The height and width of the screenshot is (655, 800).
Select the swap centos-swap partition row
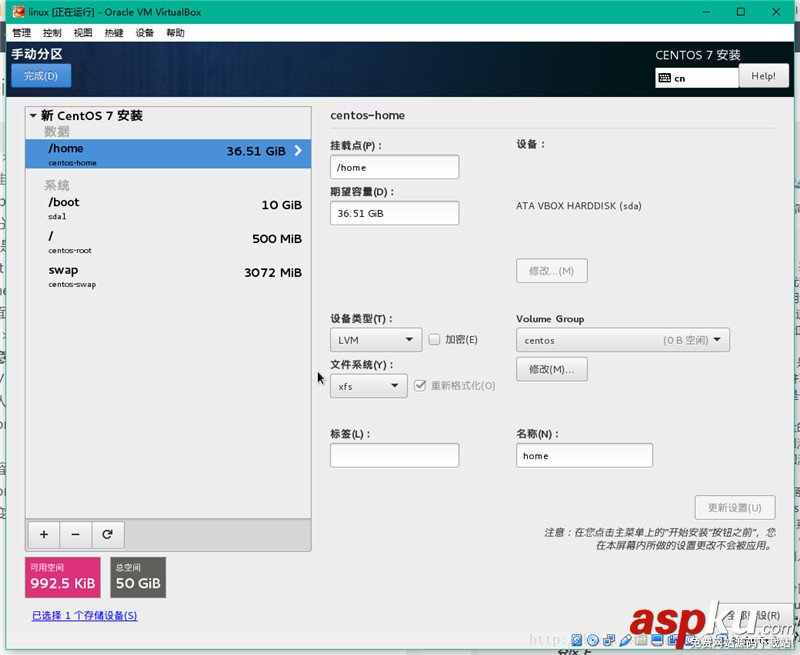coord(168,276)
